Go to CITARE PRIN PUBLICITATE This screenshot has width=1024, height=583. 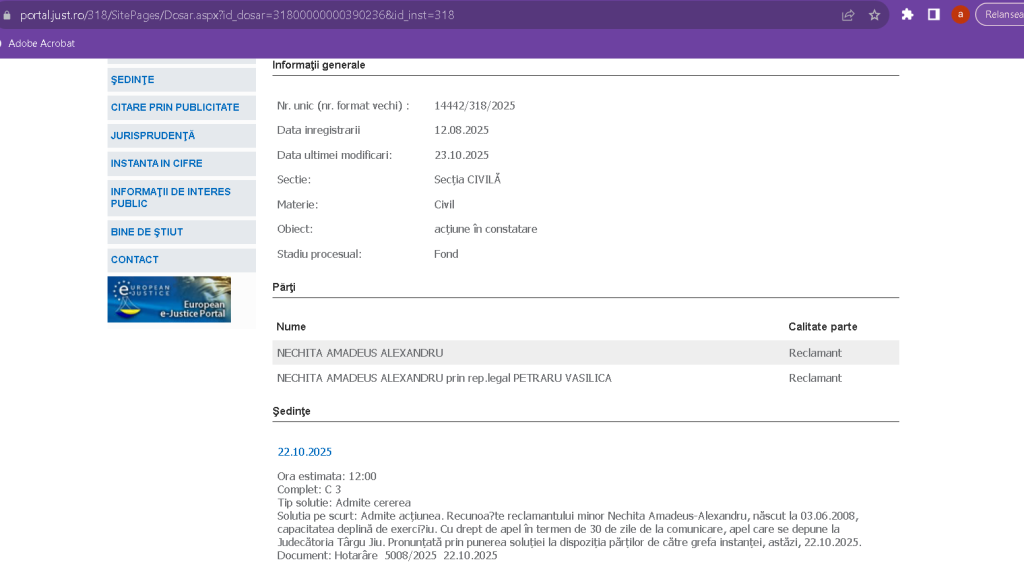[175, 107]
